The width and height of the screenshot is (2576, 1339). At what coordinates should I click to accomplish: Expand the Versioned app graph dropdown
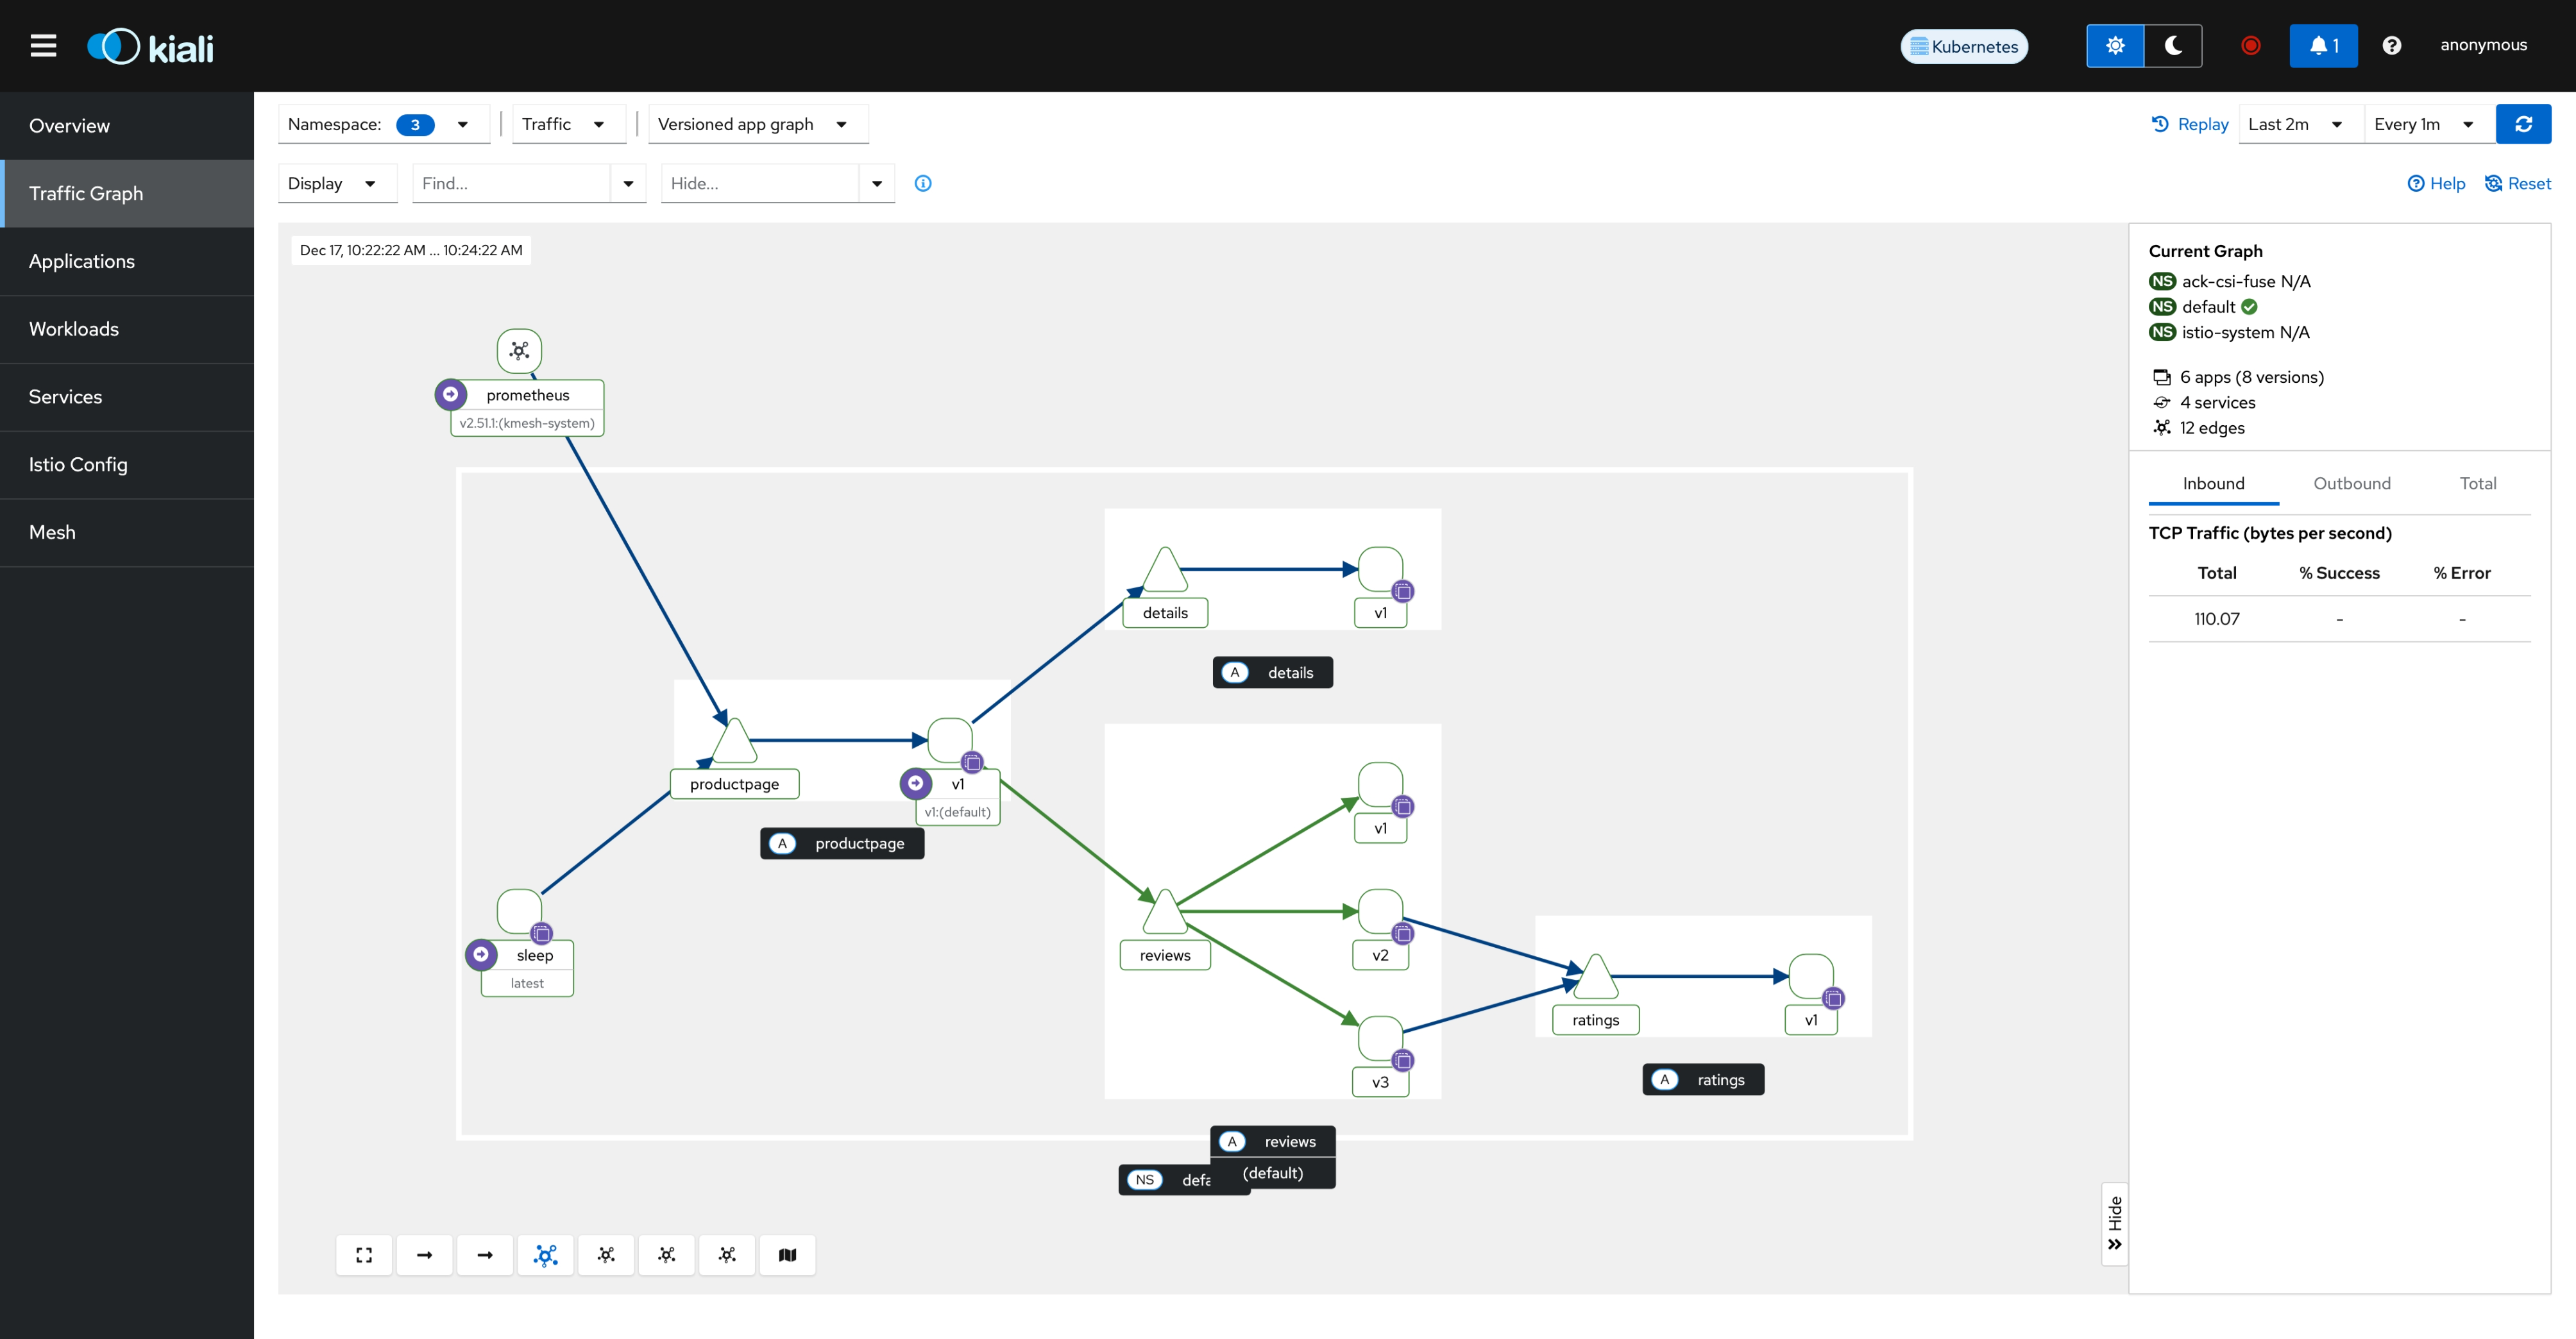point(757,124)
